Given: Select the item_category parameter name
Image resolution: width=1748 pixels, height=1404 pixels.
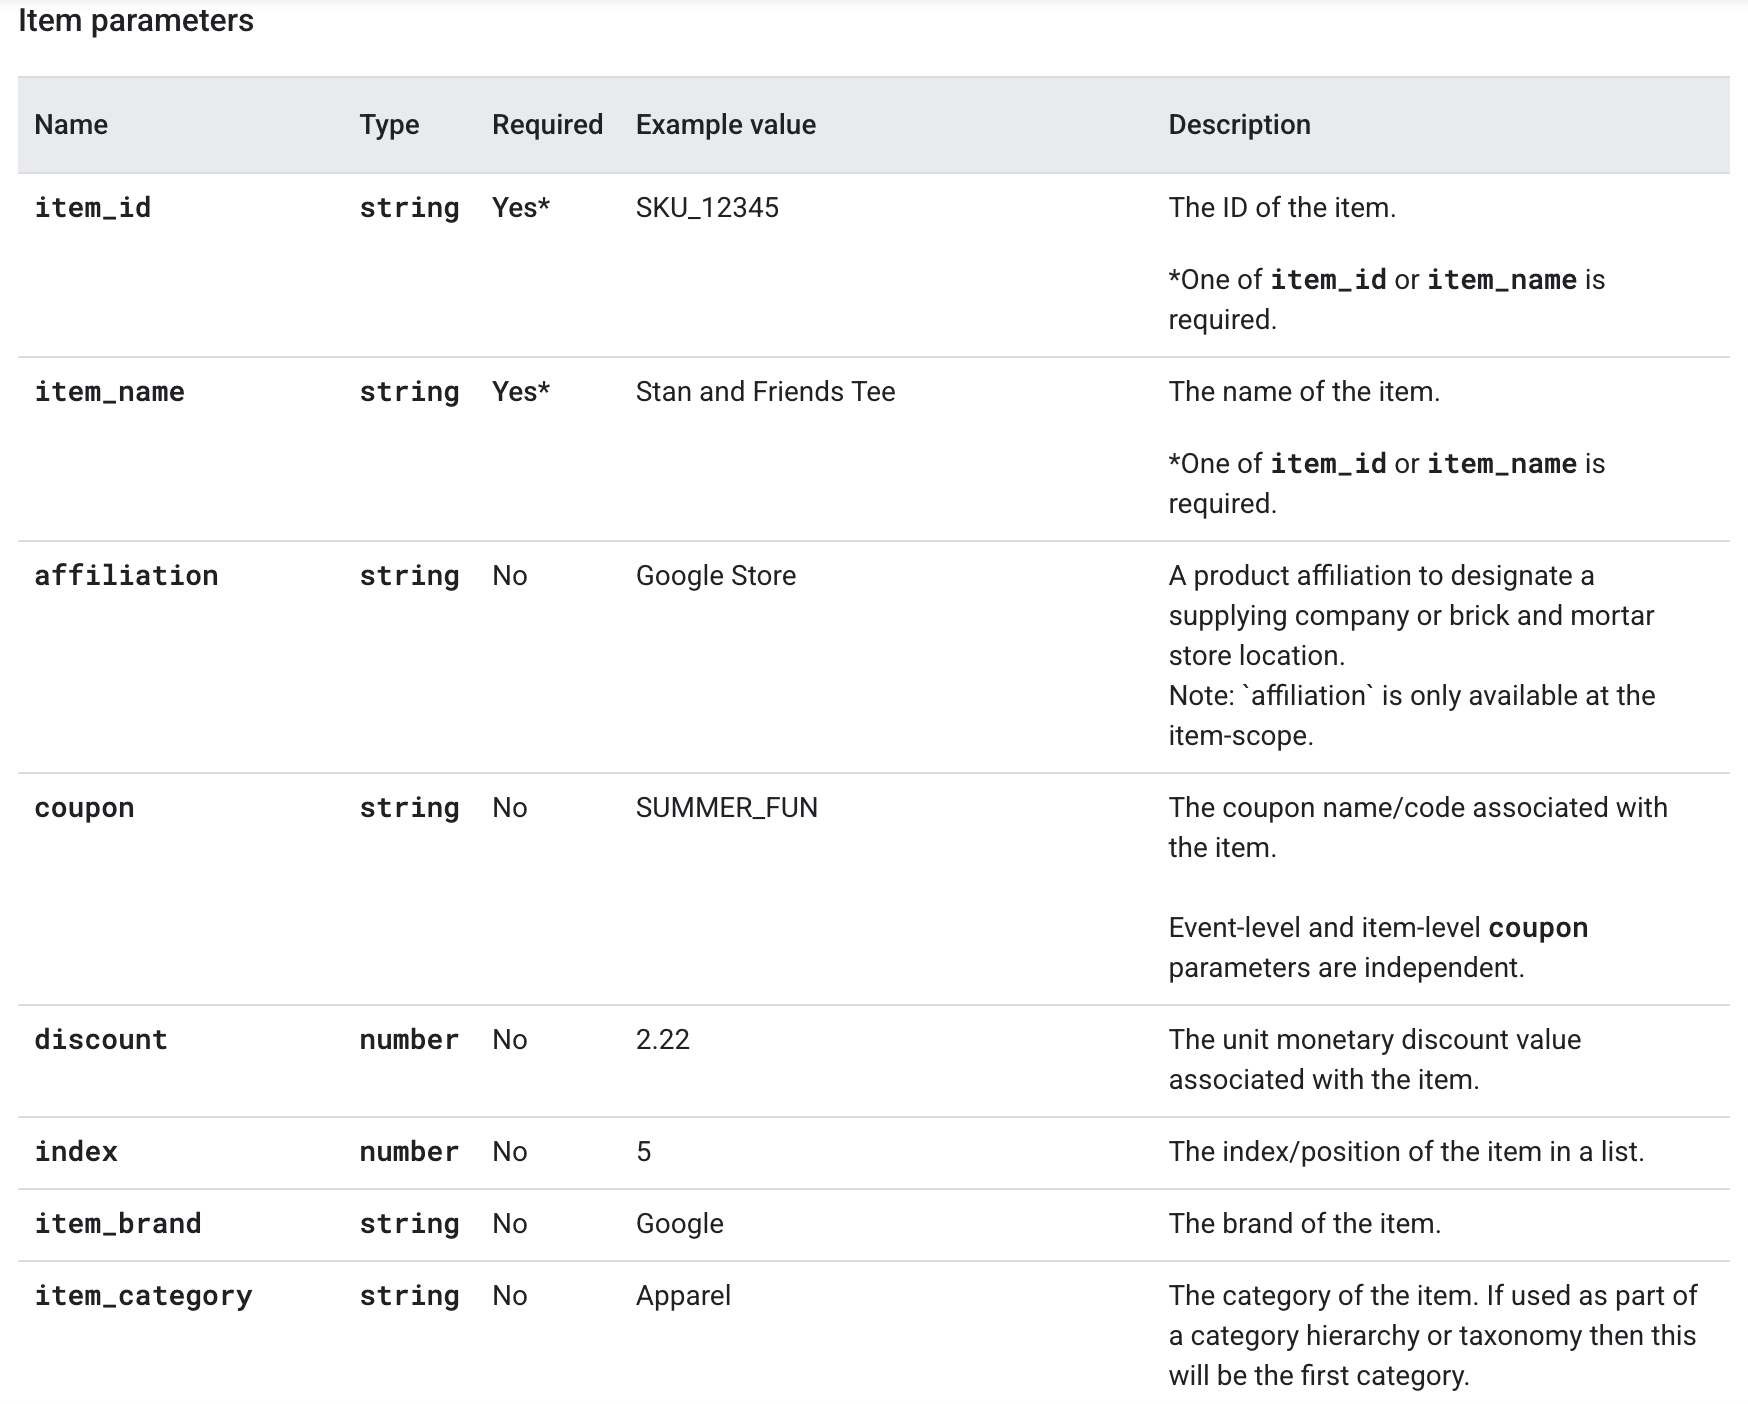Looking at the screenshot, I should pyautogui.click(x=143, y=1295).
